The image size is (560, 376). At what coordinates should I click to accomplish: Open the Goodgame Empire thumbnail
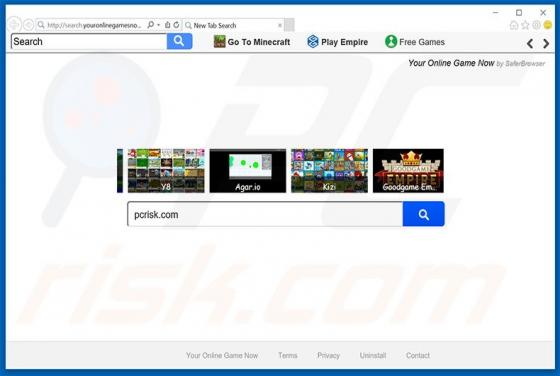pyautogui.click(x=408, y=171)
